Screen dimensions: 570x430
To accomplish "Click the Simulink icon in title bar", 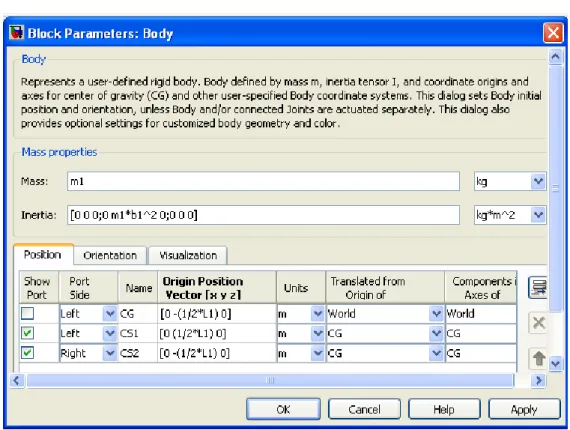I will tap(16, 33).
